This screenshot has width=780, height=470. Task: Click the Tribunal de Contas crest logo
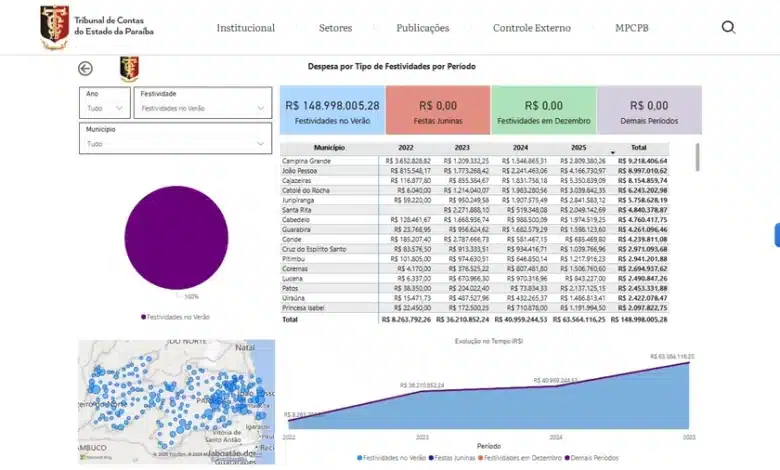pos(54,27)
